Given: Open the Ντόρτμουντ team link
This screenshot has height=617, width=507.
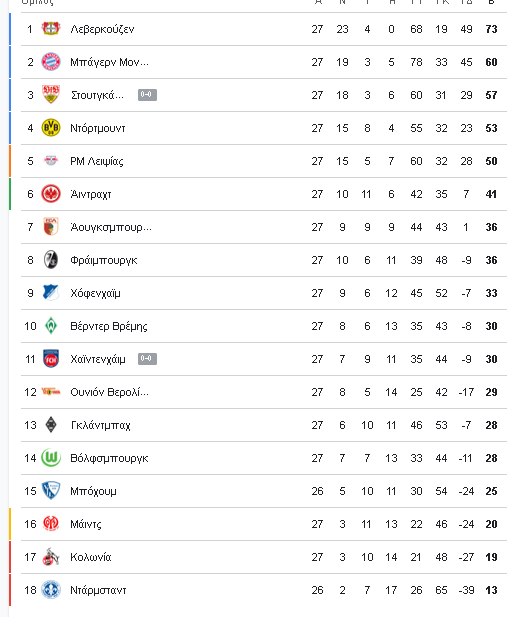Looking at the screenshot, I should pyautogui.click(x=98, y=128).
